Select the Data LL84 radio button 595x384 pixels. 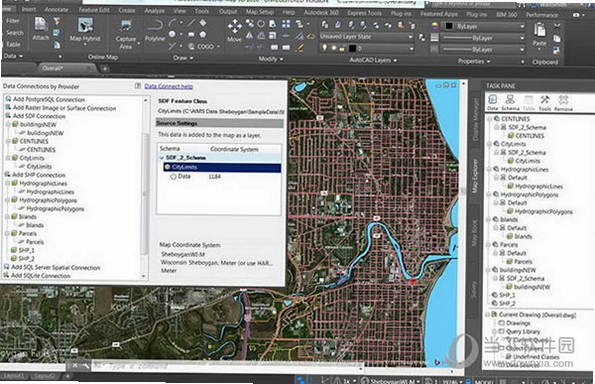click(x=173, y=177)
